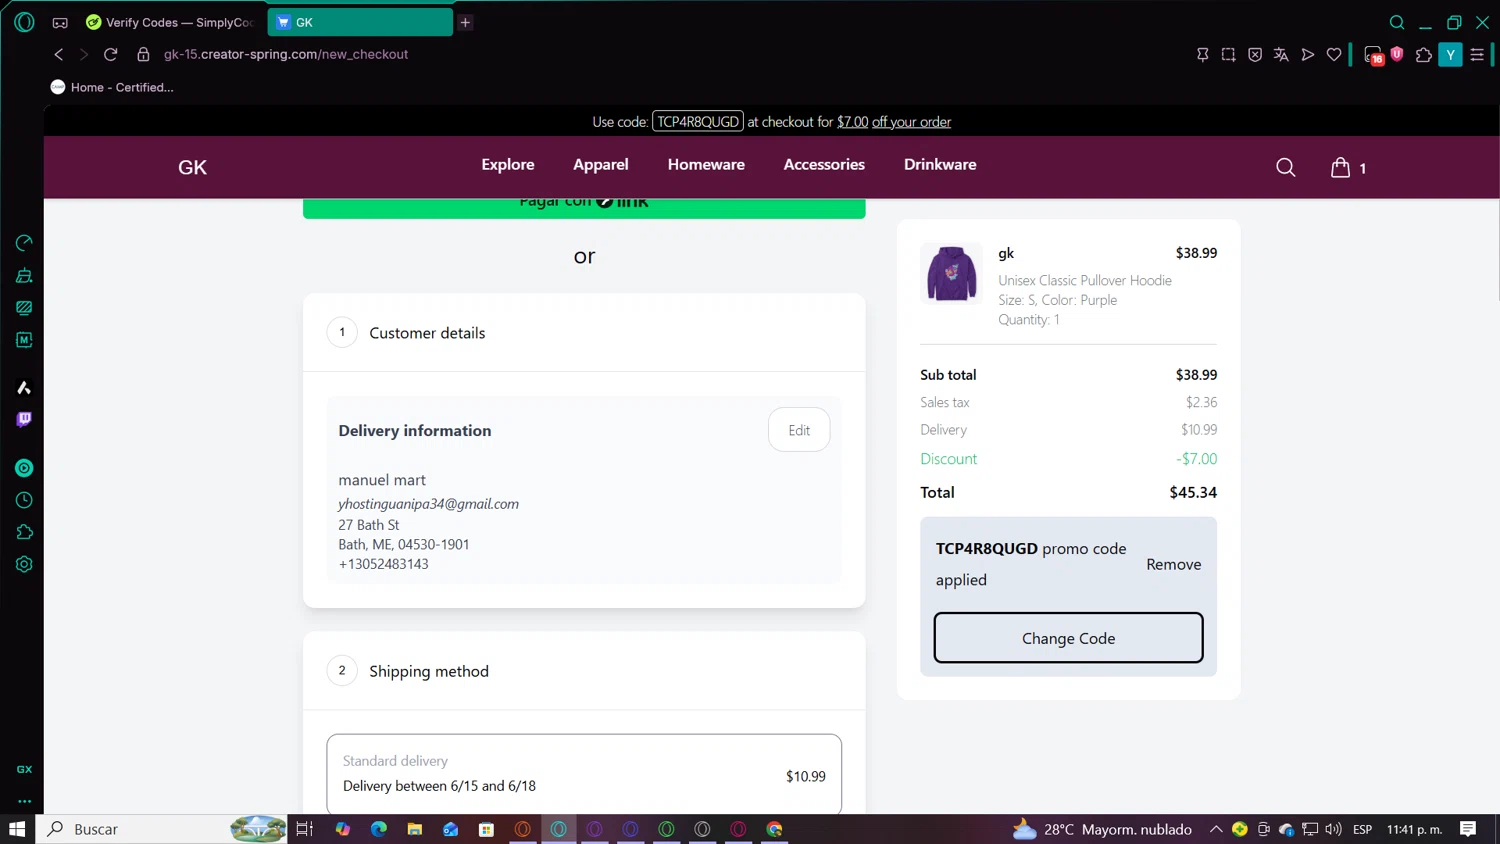This screenshot has width=1500, height=844.
Task: Show hidden system tray icons
Action: pos(1216,829)
